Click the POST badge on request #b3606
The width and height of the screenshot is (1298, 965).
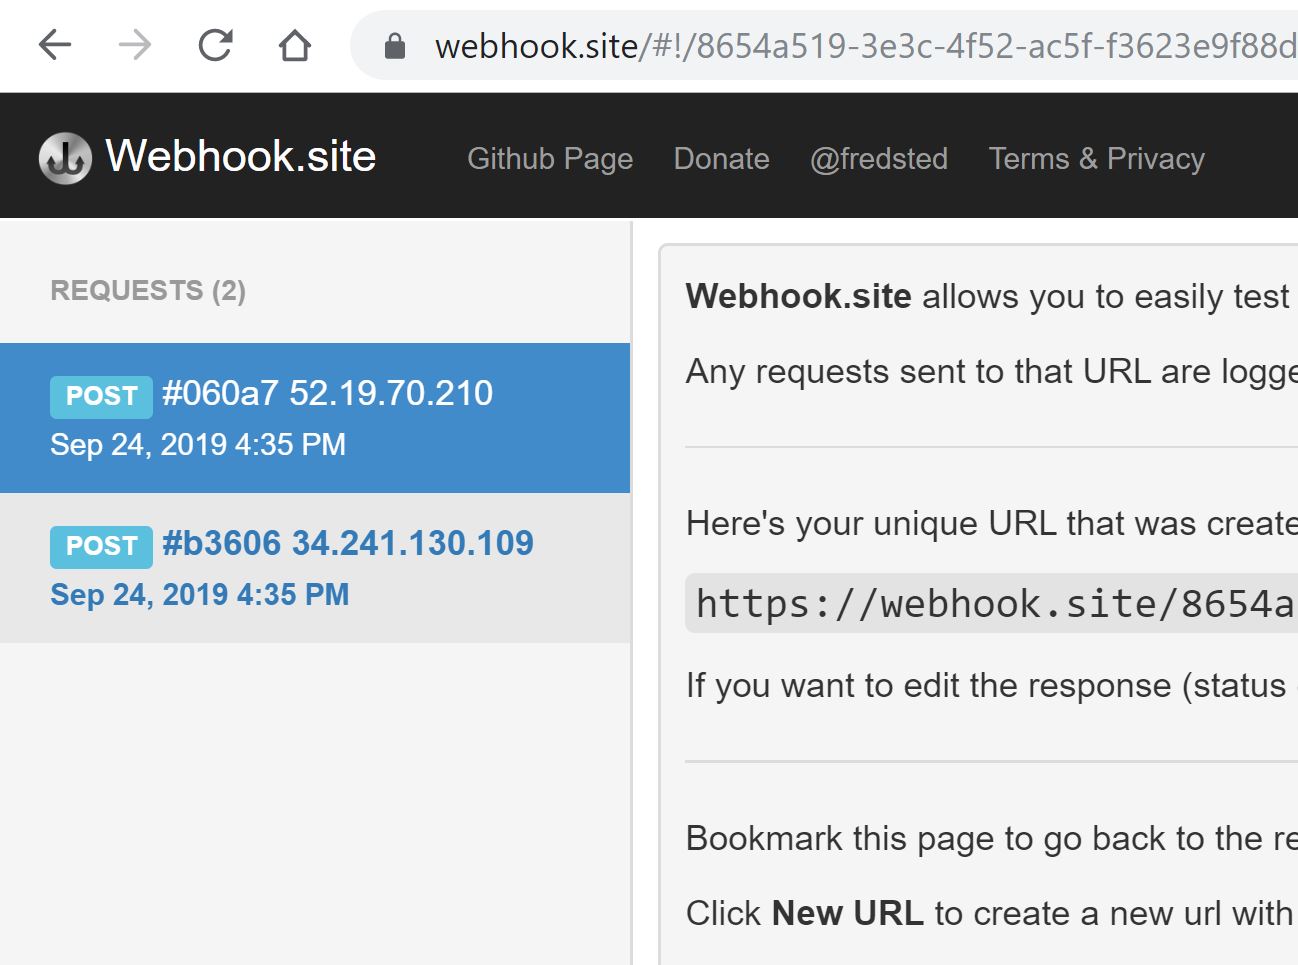point(101,546)
